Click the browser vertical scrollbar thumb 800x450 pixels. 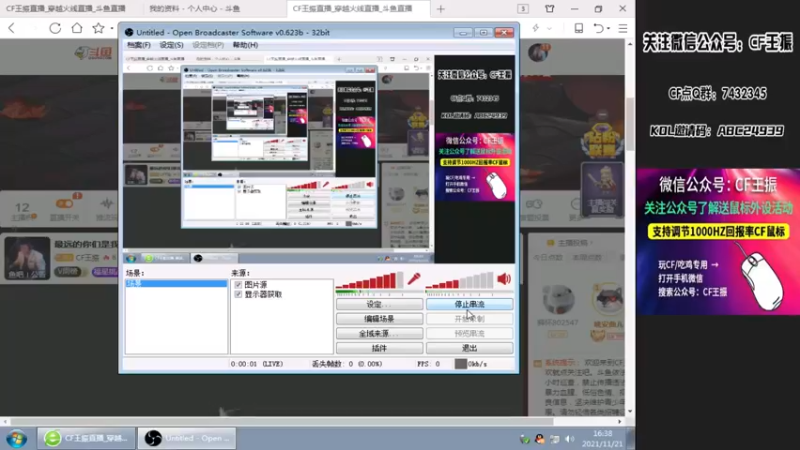630,124
